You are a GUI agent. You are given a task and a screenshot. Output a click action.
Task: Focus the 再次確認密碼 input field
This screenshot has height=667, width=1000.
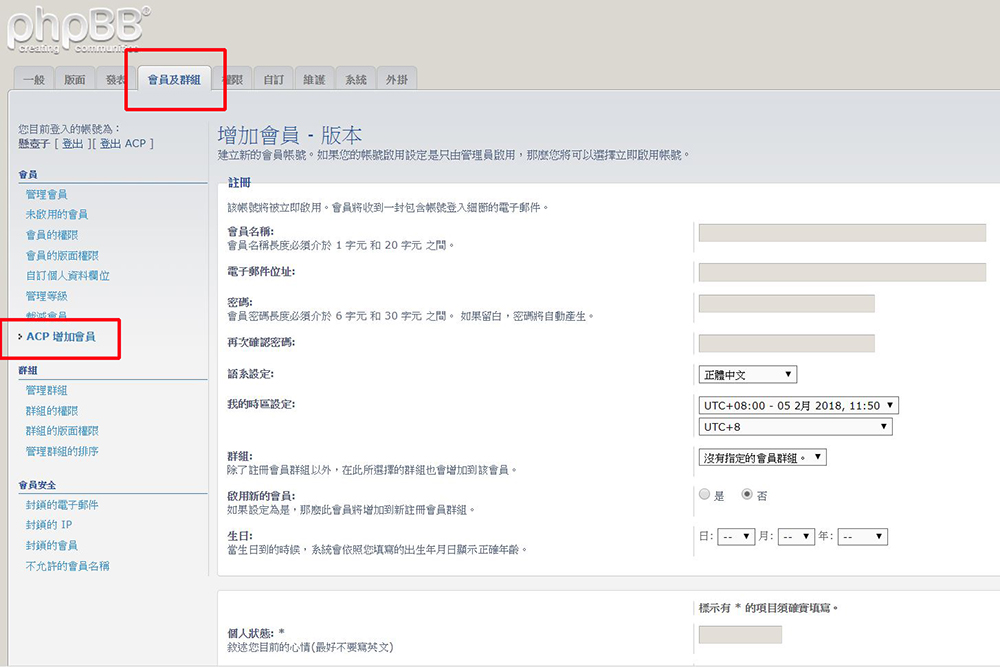pyautogui.click(x=786, y=343)
